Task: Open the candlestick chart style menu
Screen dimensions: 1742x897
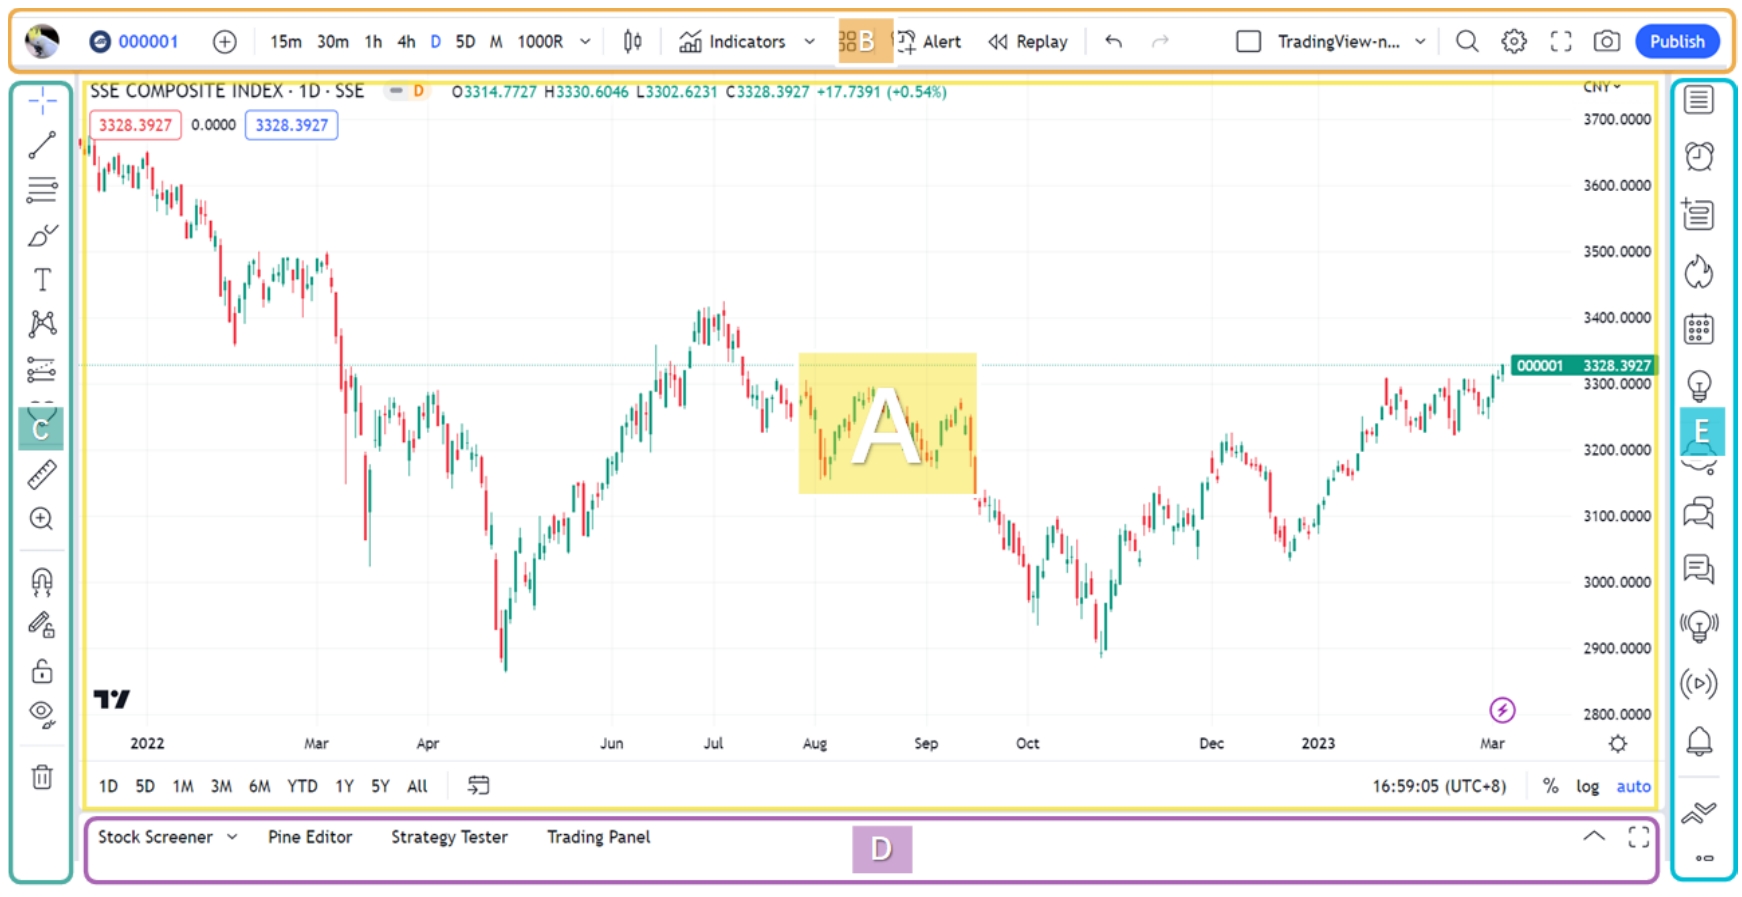Action: click(632, 41)
